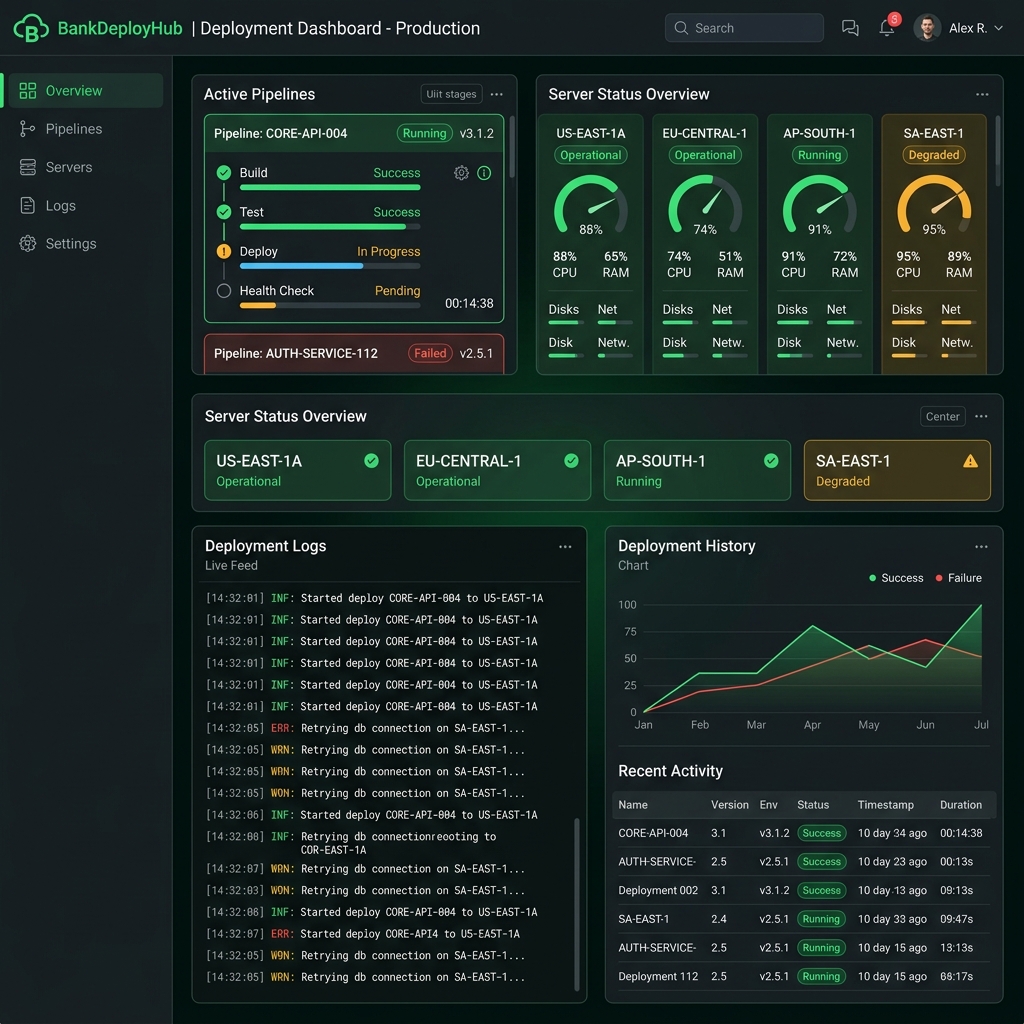This screenshot has height=1024, width=1024.
Task: Sort by the Name column header
Action: [x=633, y=805]
